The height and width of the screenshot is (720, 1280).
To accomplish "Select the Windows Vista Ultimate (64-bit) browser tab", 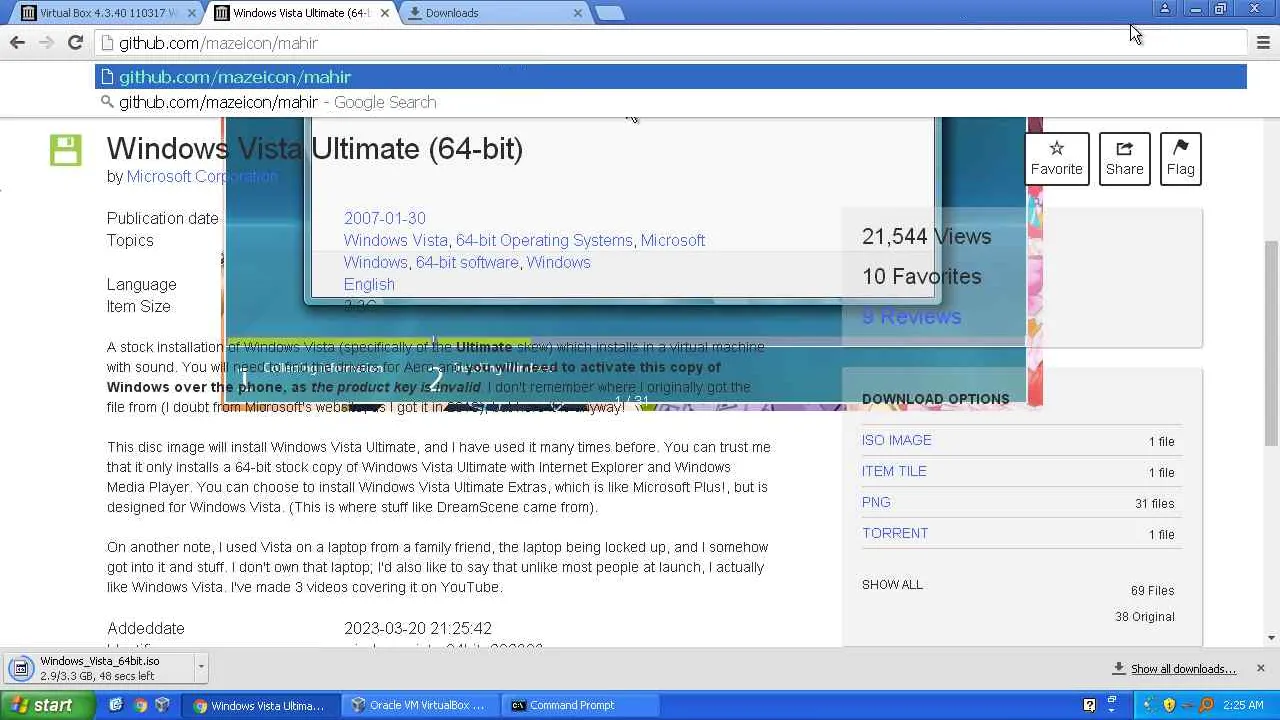I will 299,13.
